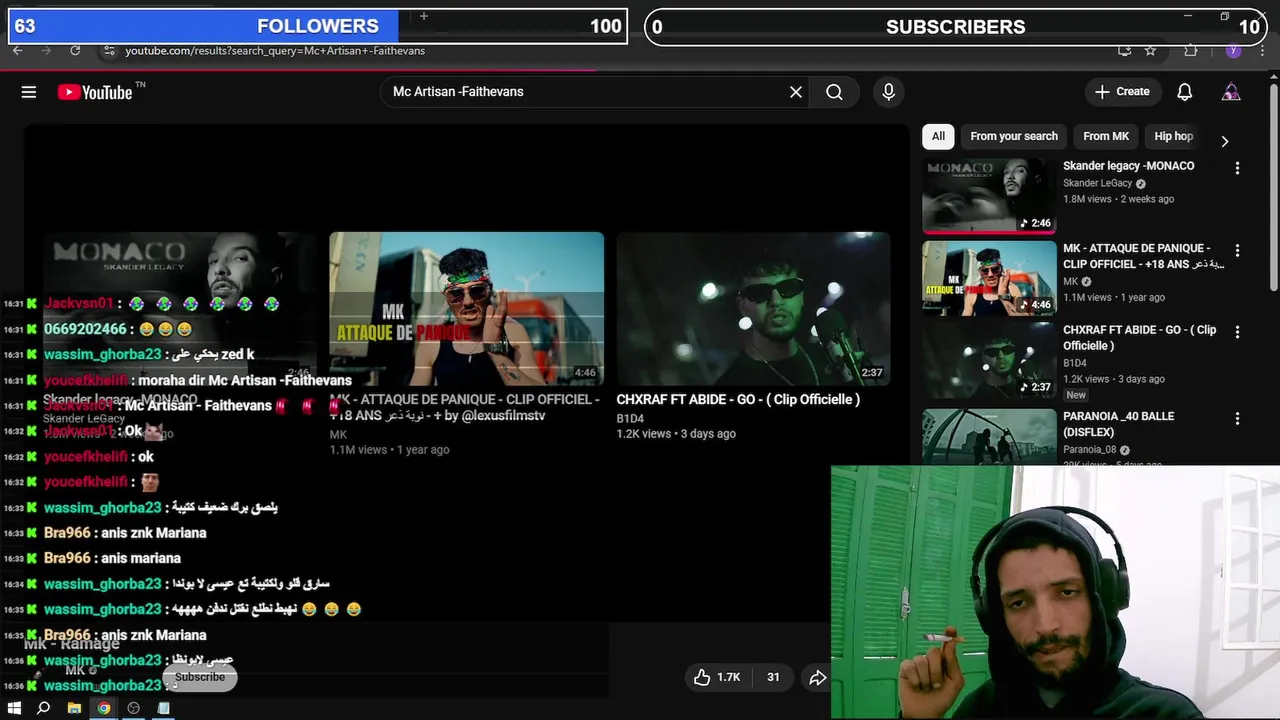The image size is (1280, 720).
Task: Select the All filter chip
Action: tap(938, 136)
